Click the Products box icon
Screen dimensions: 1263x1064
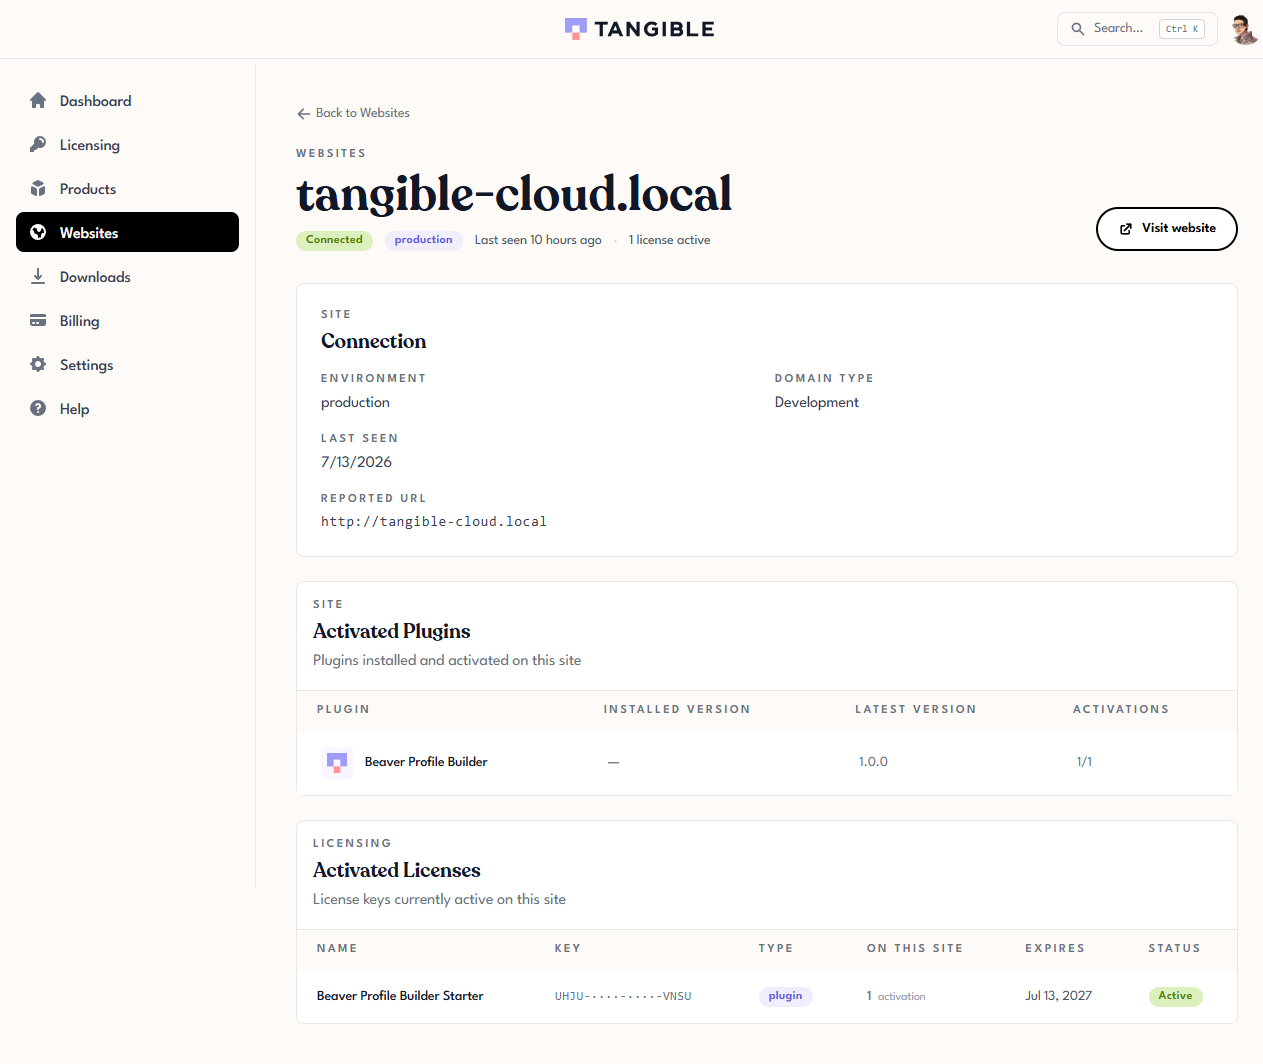pyautogui.click(x=38, y=188)
